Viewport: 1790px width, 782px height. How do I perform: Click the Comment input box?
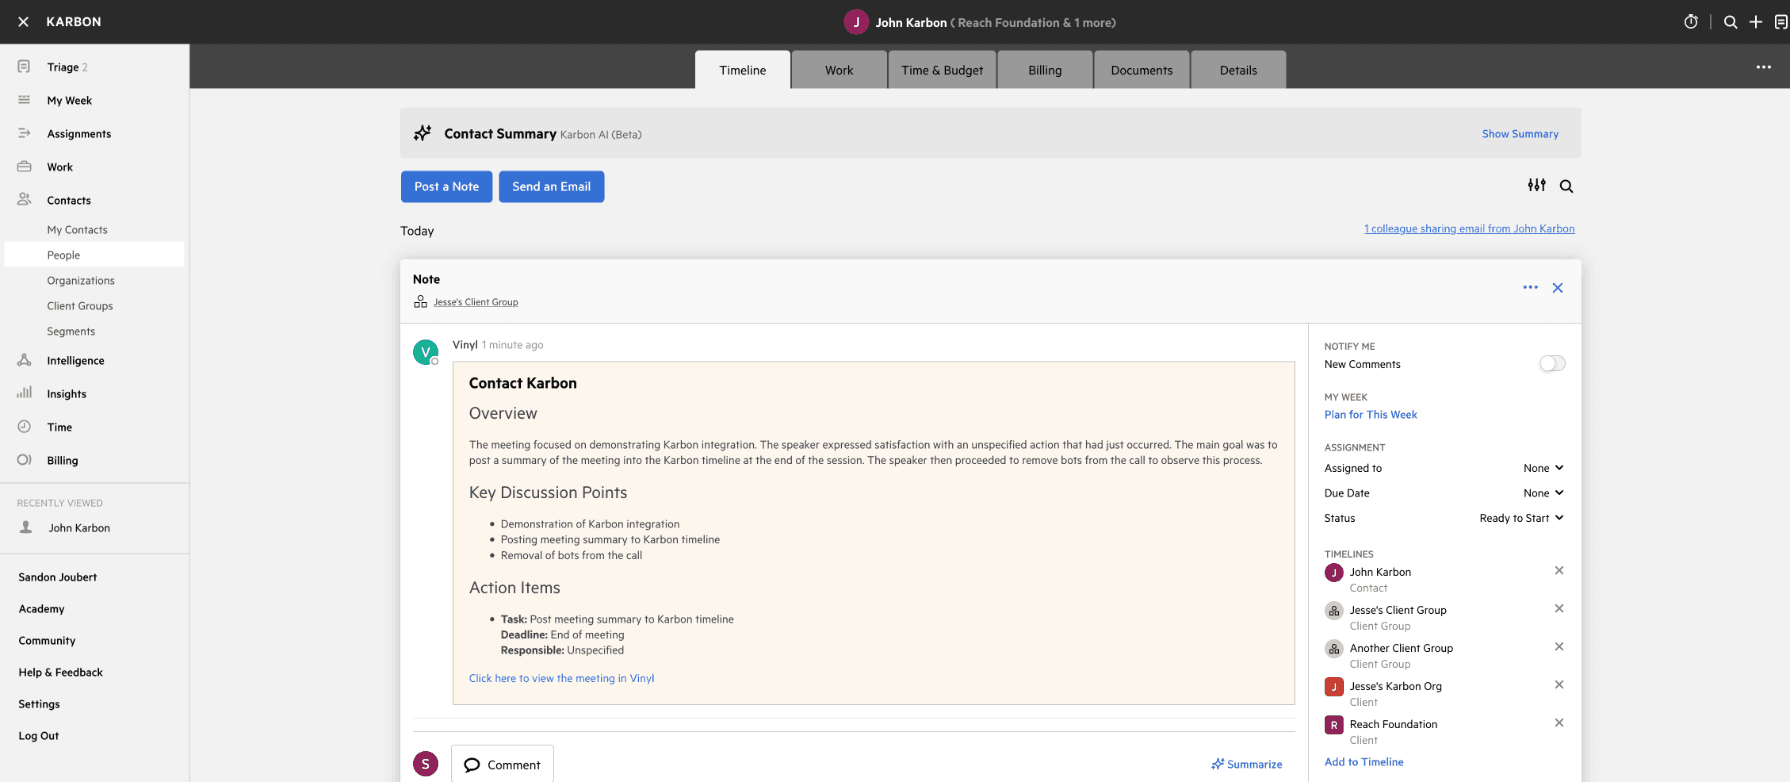click(x=502, y=764)
